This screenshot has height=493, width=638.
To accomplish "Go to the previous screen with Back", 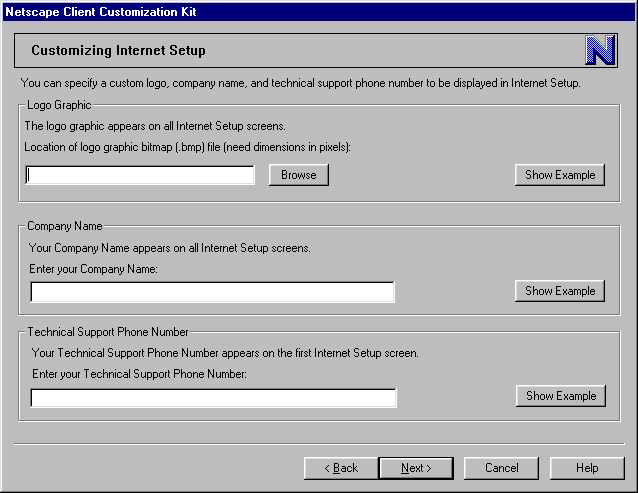I will [340, 468].
